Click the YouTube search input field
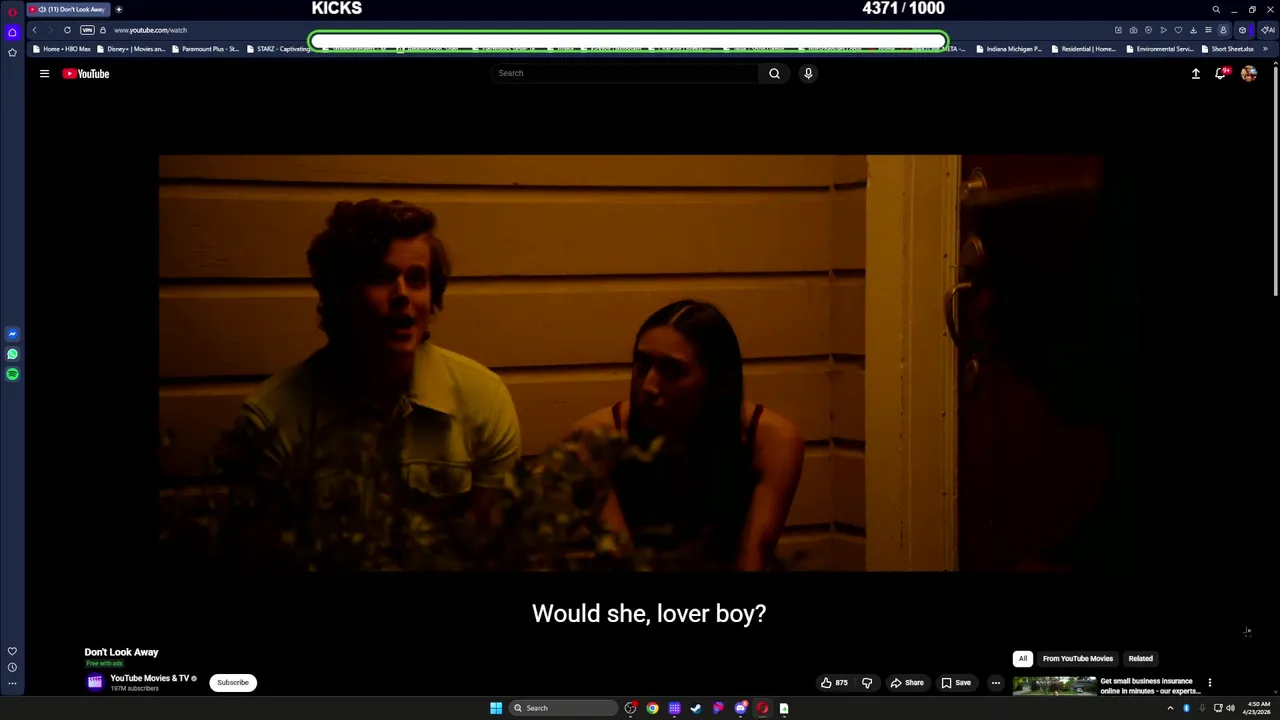 point(625,73)
